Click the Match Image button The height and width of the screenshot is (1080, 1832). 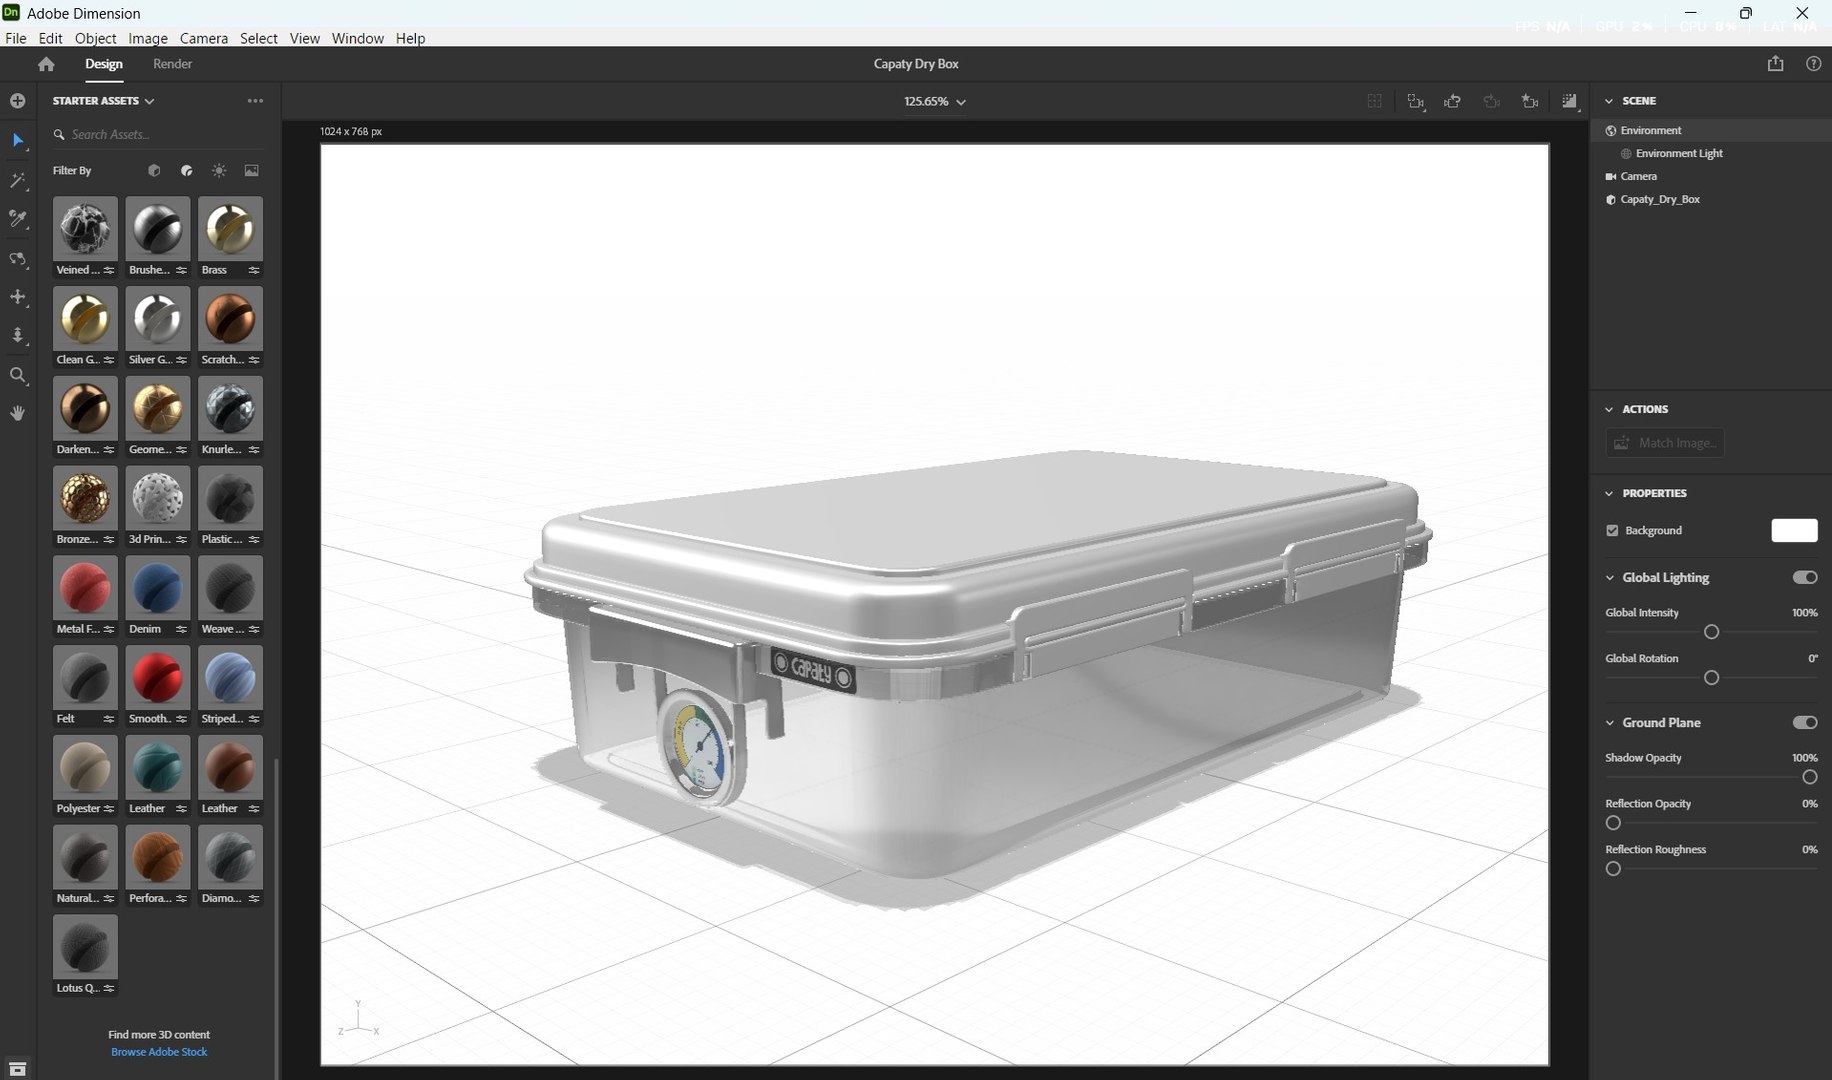pos(1665,443)
